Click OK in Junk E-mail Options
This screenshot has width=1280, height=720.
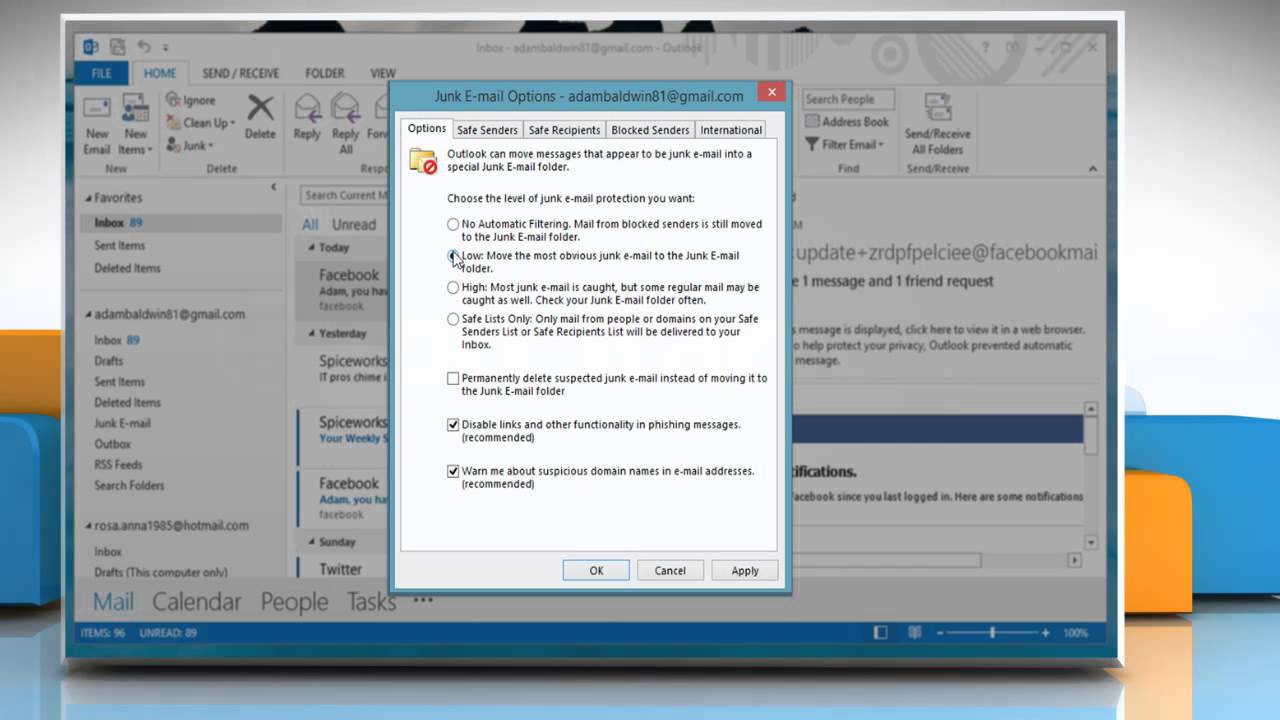pos(596,570)
